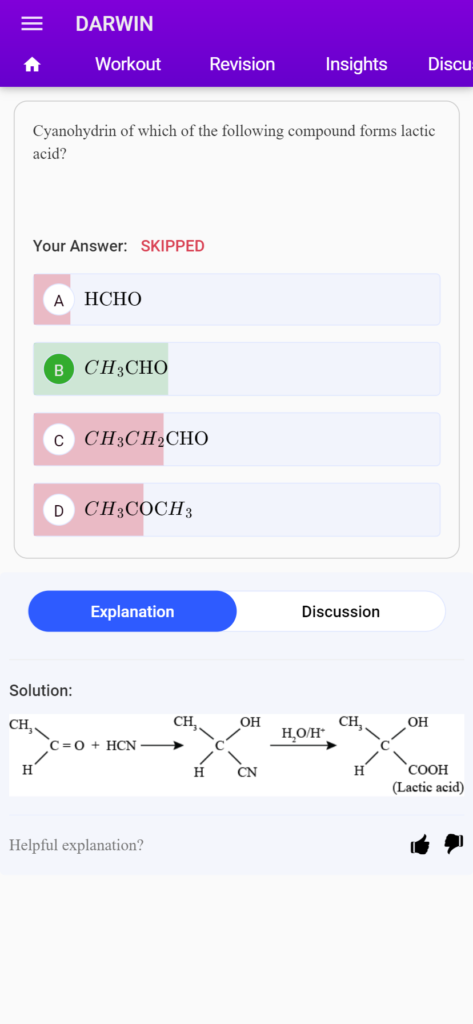This screenshot has height=1024, width=473.
Task: Click the HCHO answer row
Action: pos(236,299)
